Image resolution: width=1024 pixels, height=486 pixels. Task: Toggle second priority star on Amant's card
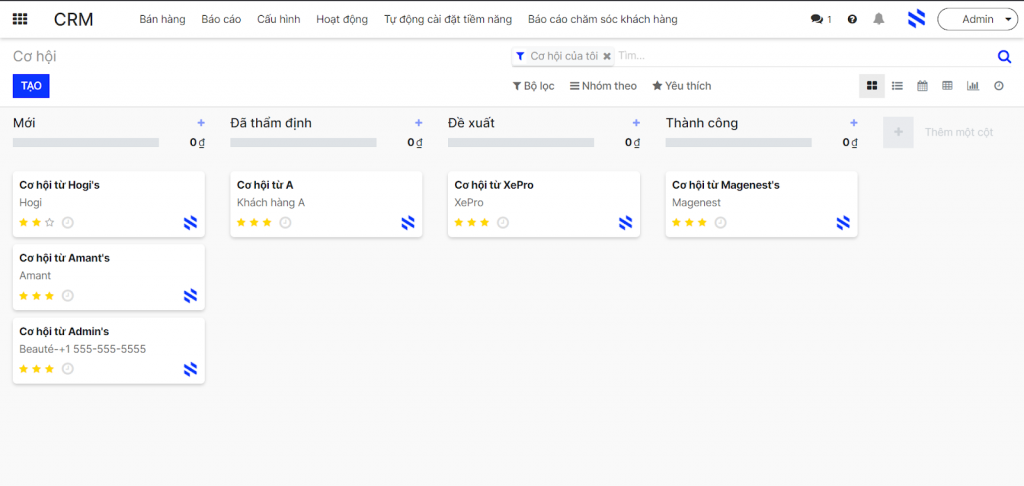tap(37, 296)
